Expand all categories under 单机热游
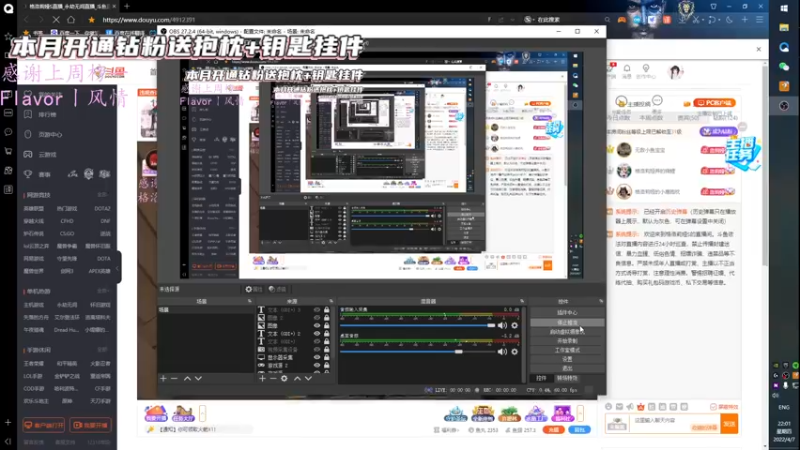The image size is (800, 450). pos(103,291)
